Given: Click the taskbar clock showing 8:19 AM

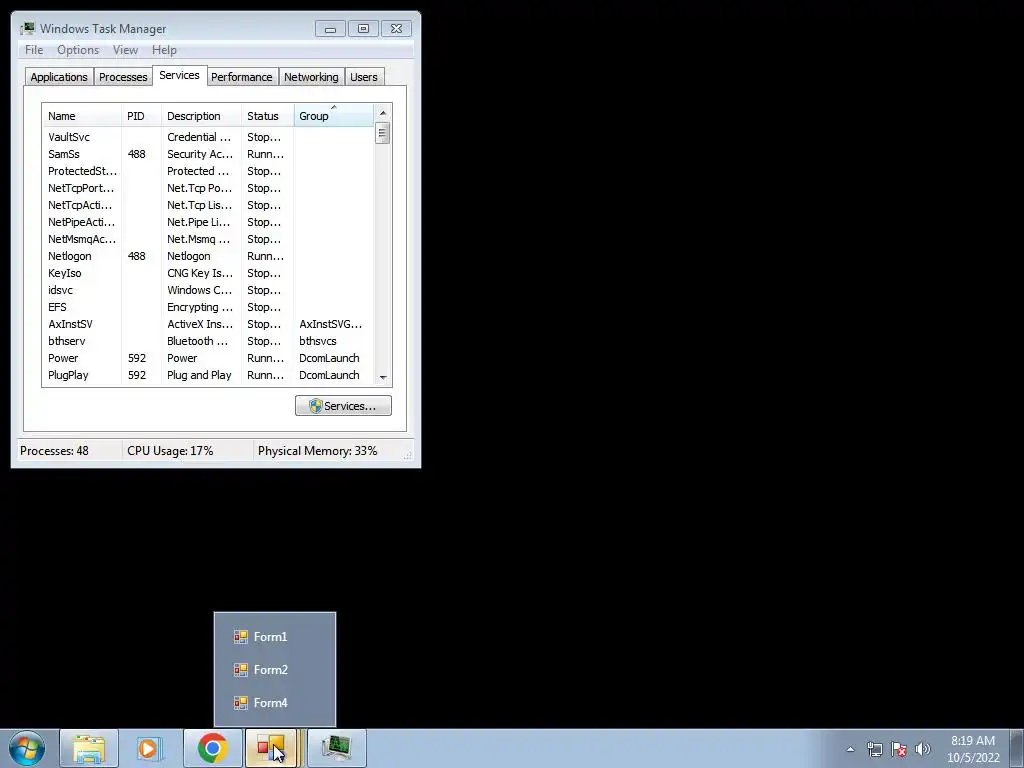Looking at the screenshot, I should click(973, 749).
